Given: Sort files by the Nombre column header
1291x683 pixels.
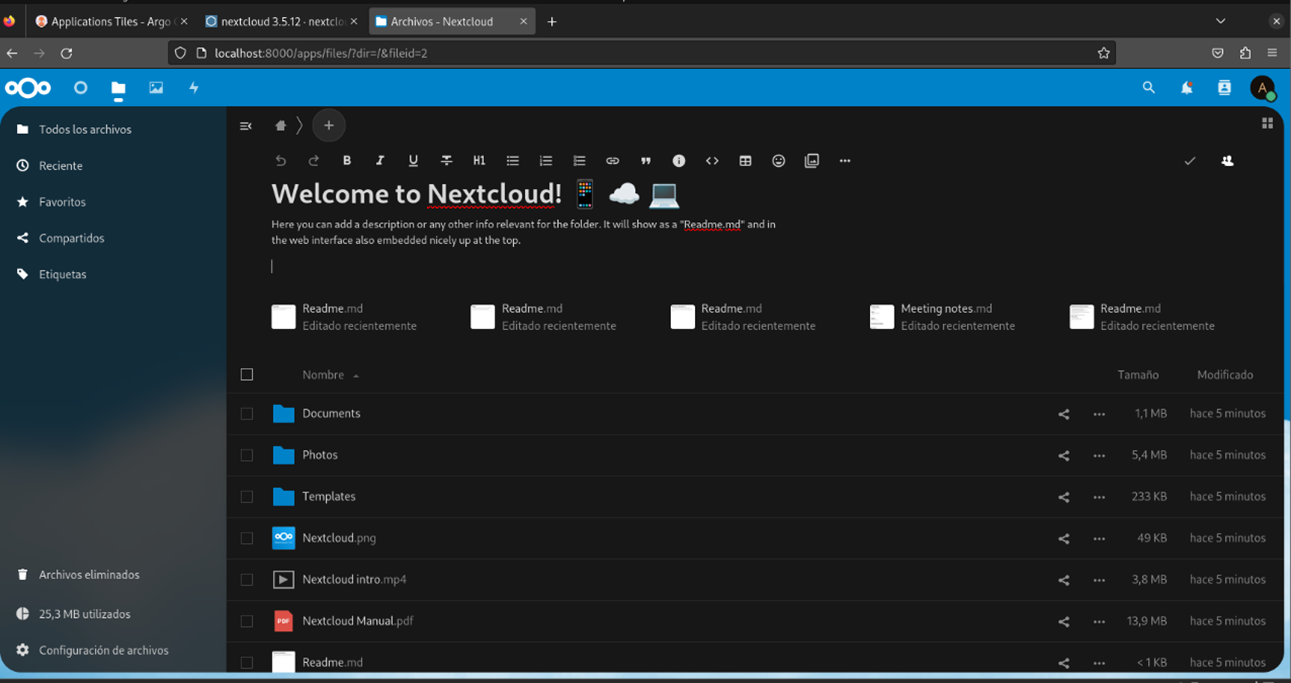Looking at the screenshot, I should tap(323, 375).
